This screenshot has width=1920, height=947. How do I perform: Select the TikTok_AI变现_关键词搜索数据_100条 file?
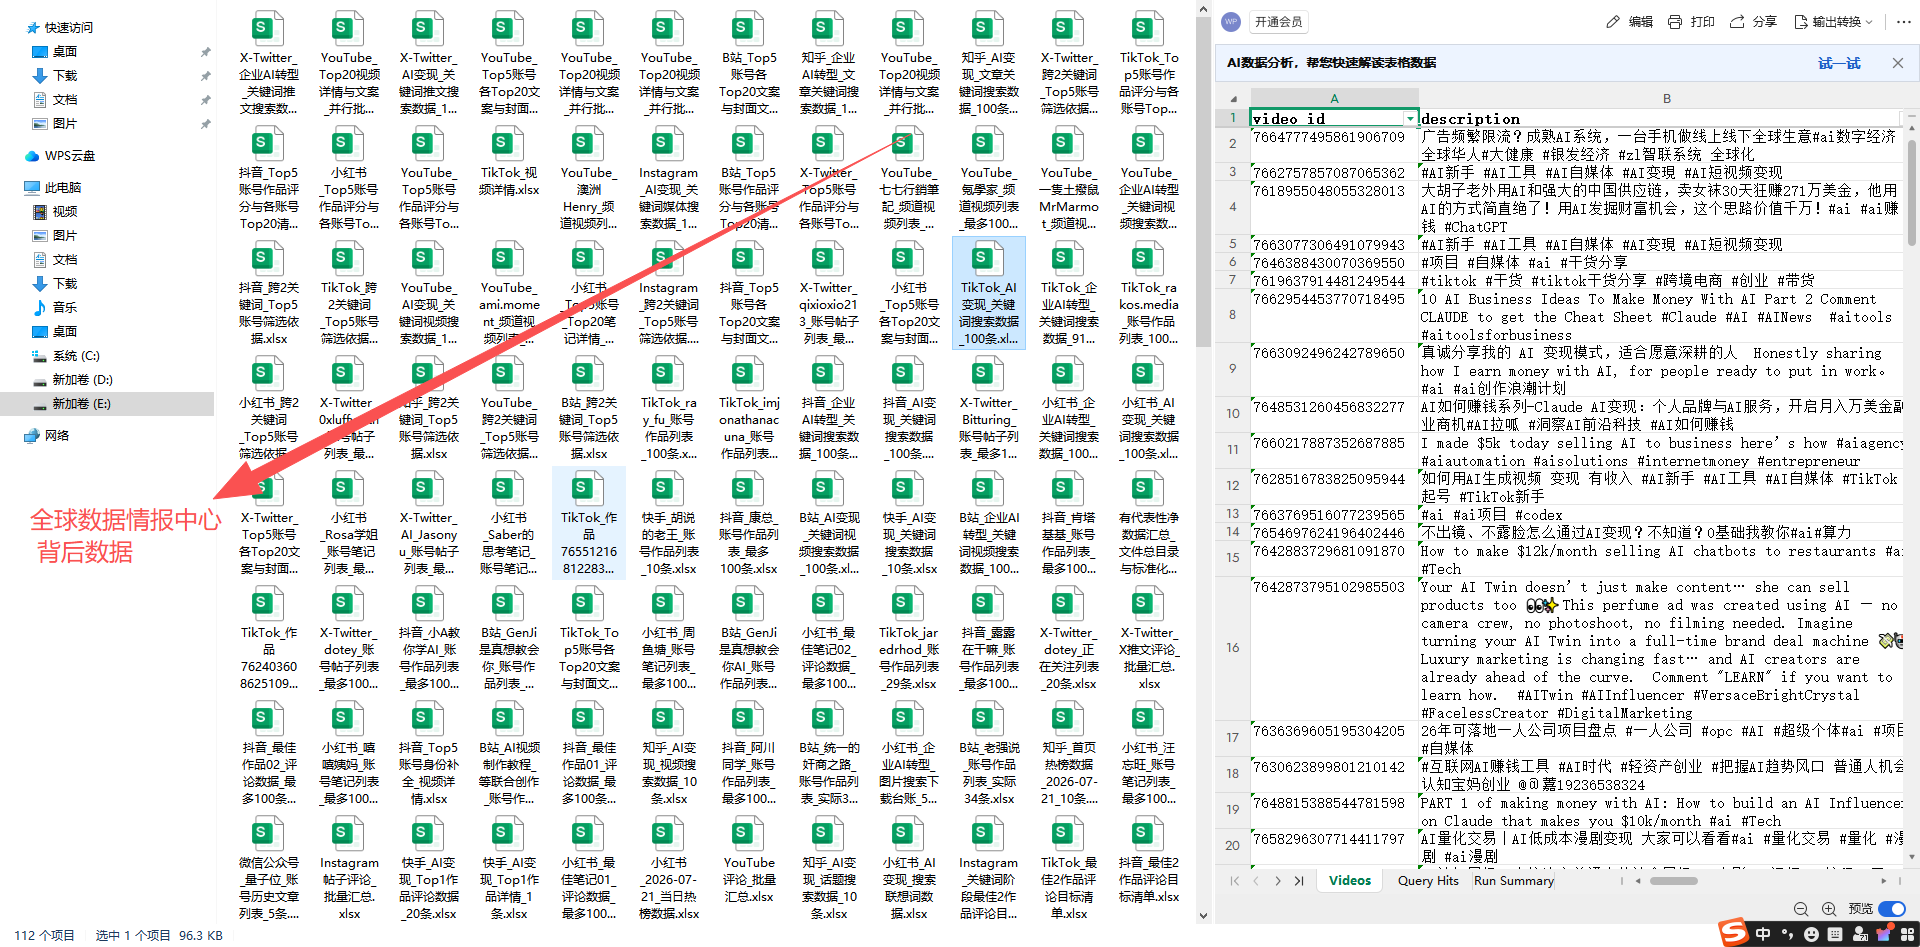pyautogui.click(x=989, y=294)
